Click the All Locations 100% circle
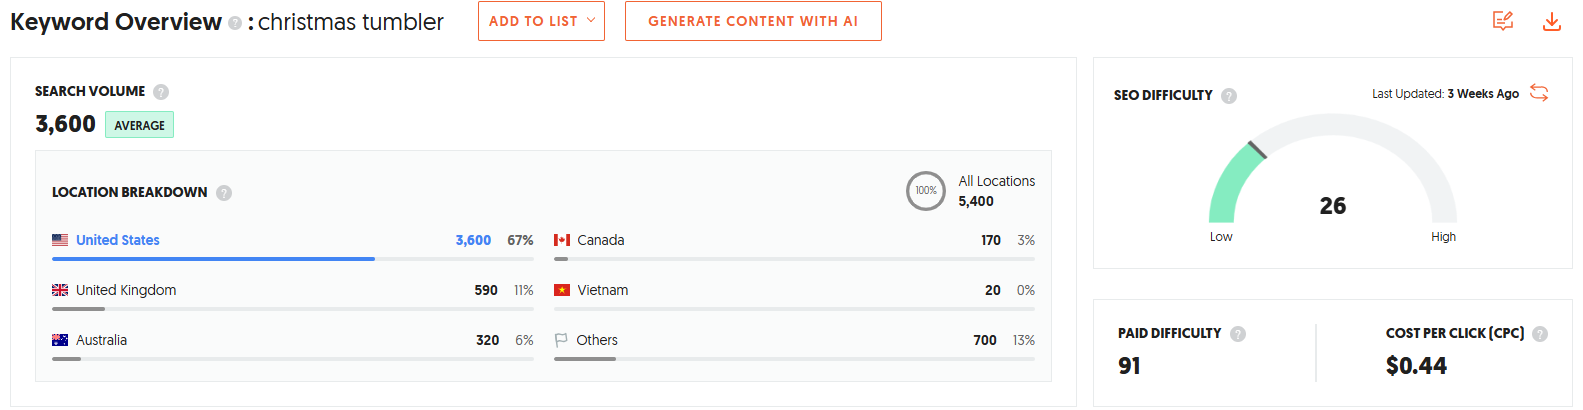The image size is (1583, 410). (926, 191)
